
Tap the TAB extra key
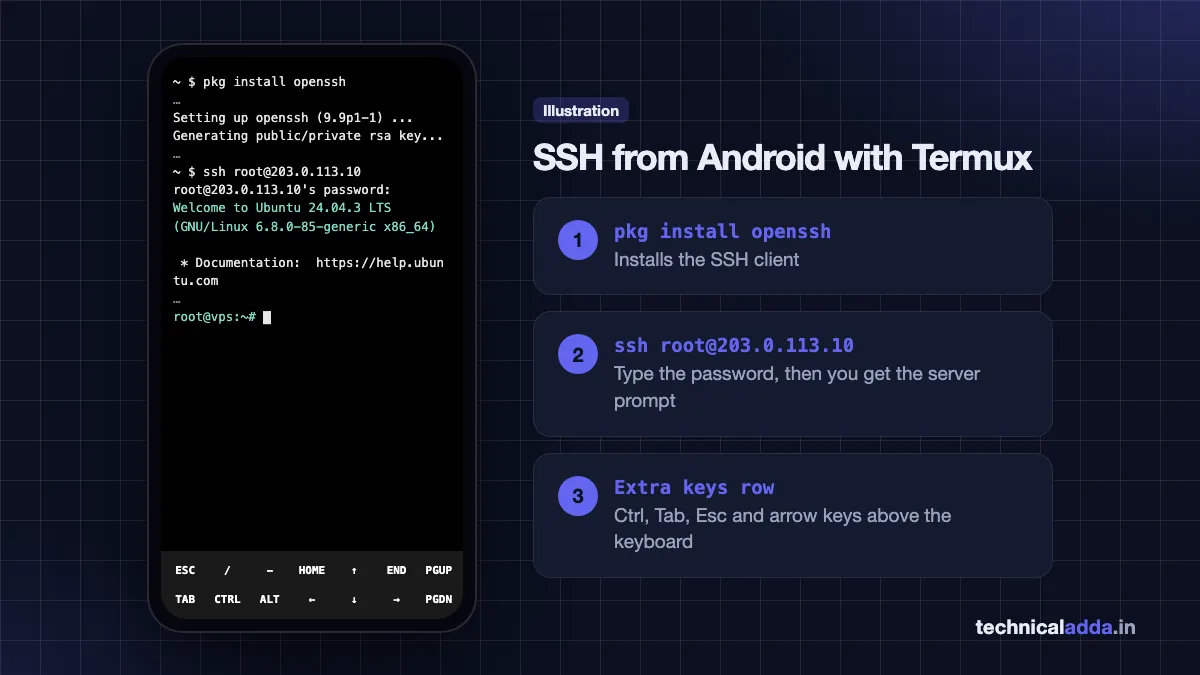click(x=185, y=599)
